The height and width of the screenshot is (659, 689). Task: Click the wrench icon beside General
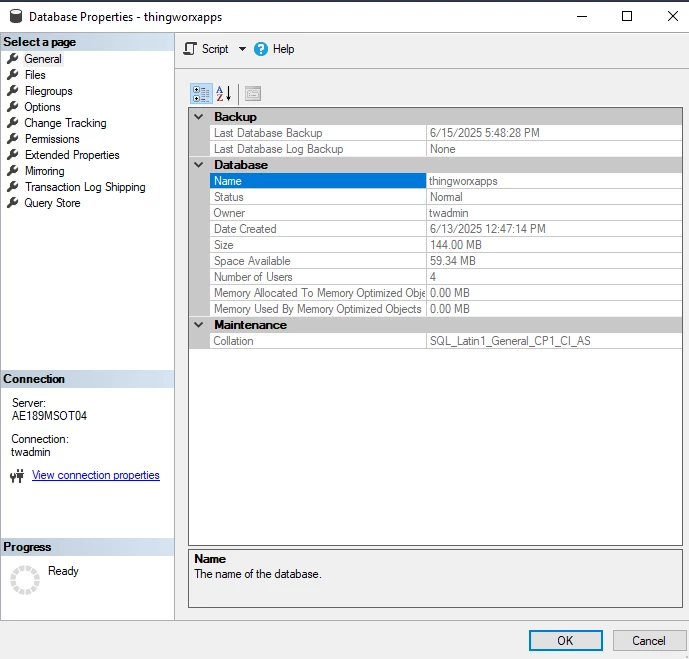point(13,58)
